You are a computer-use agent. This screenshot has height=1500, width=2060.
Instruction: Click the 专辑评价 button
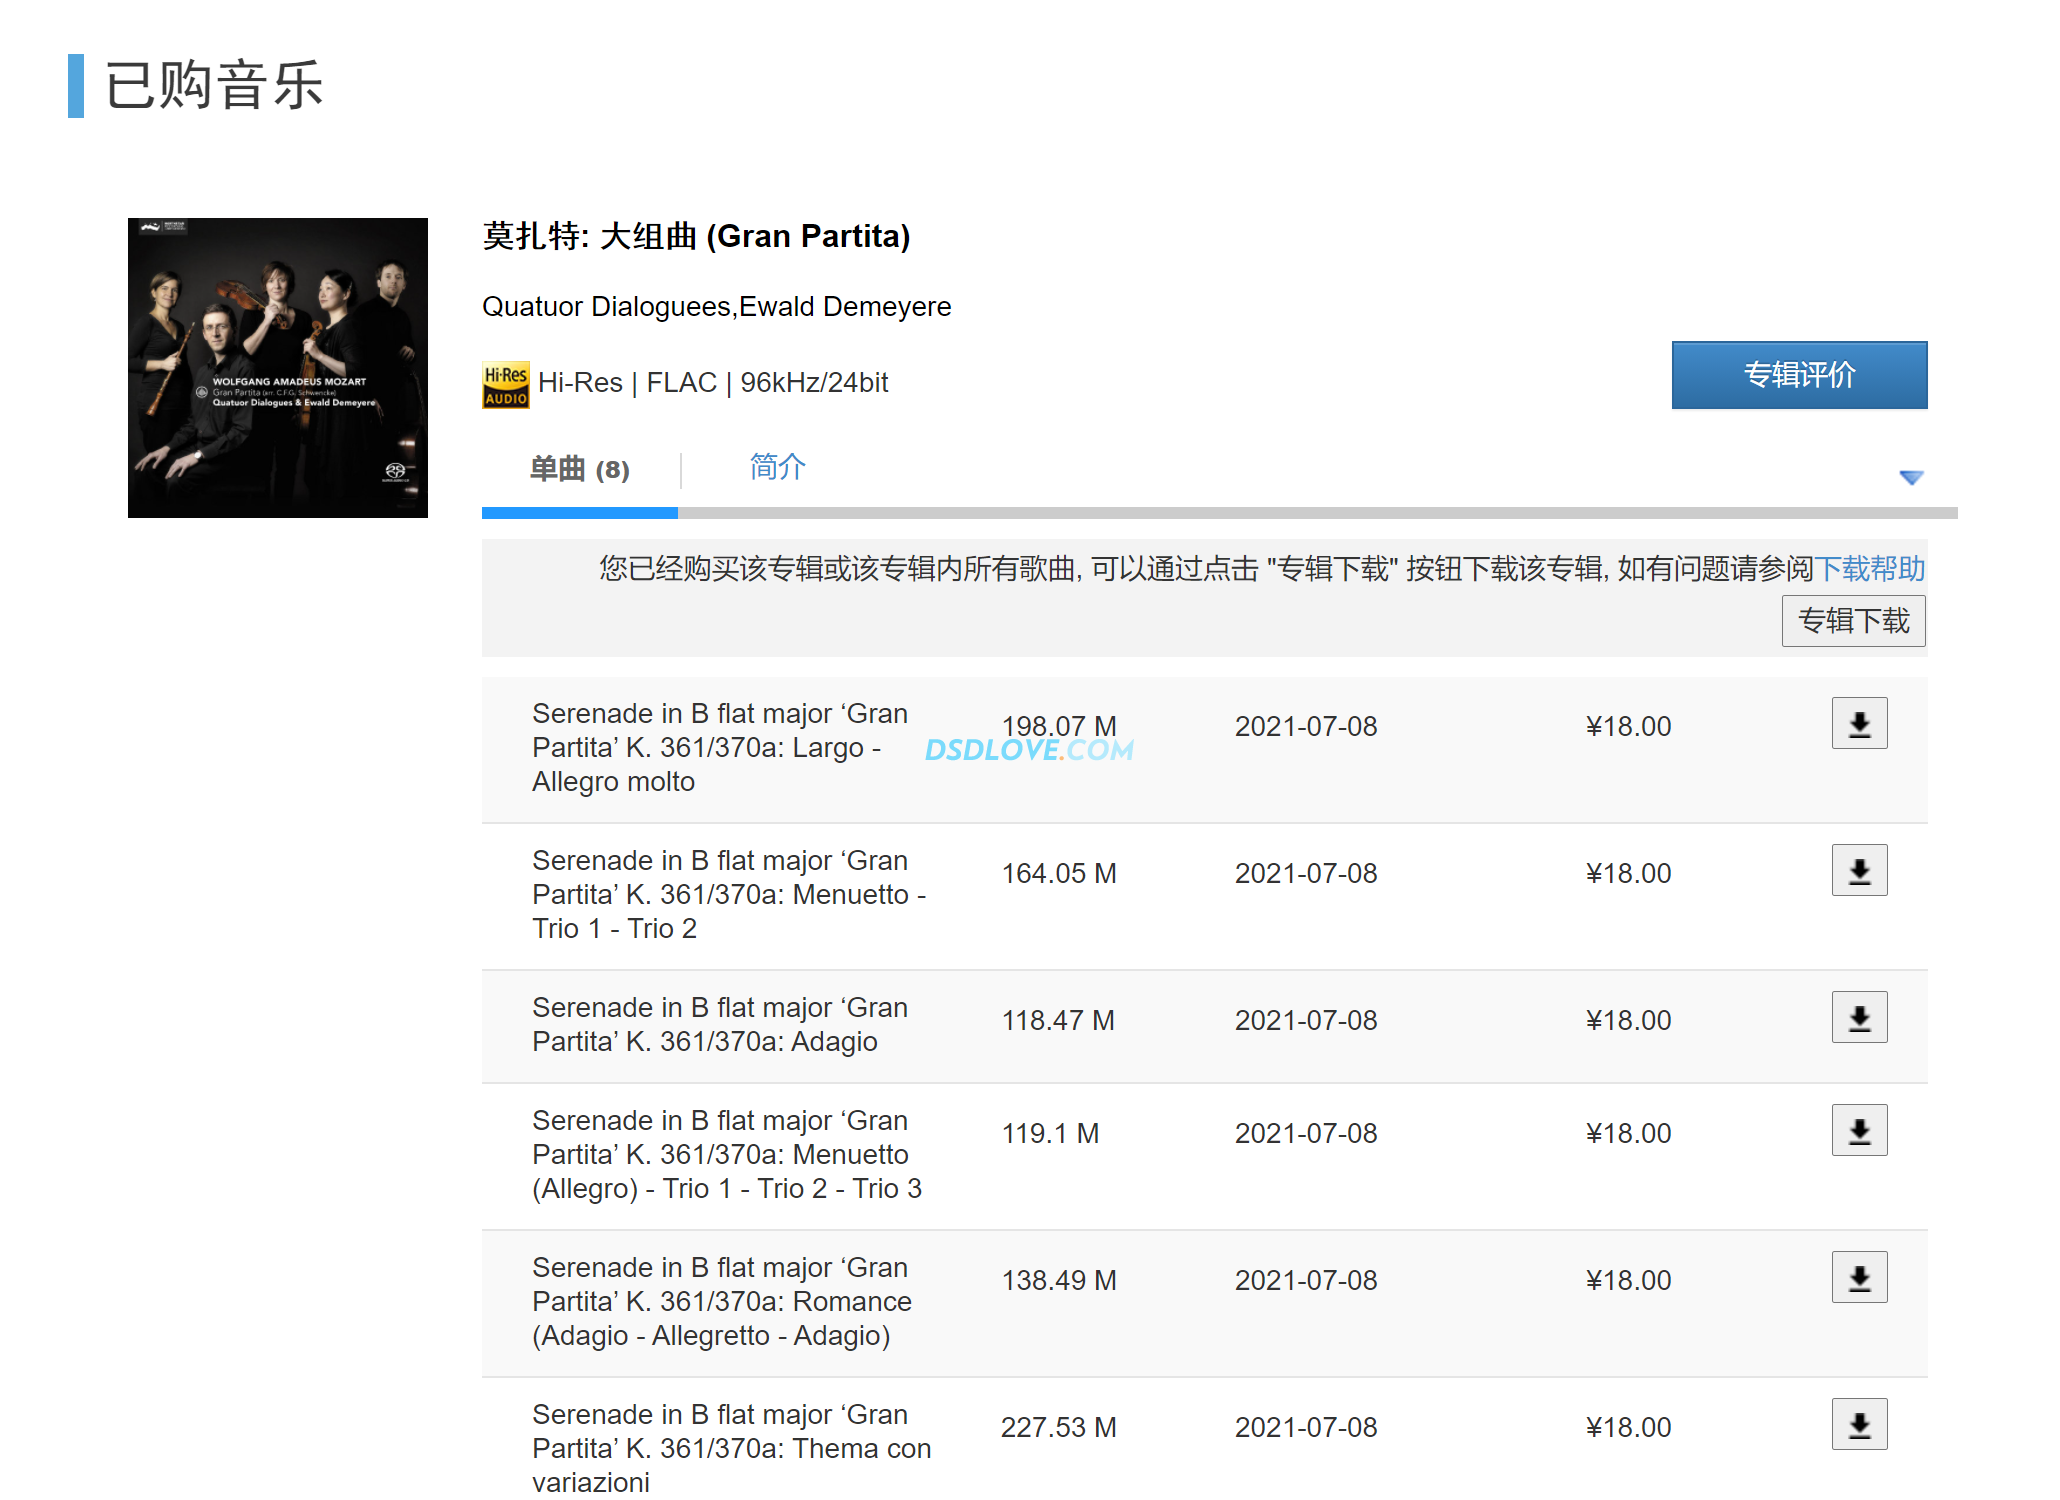pyautogui.click(x=1799, y=375)
